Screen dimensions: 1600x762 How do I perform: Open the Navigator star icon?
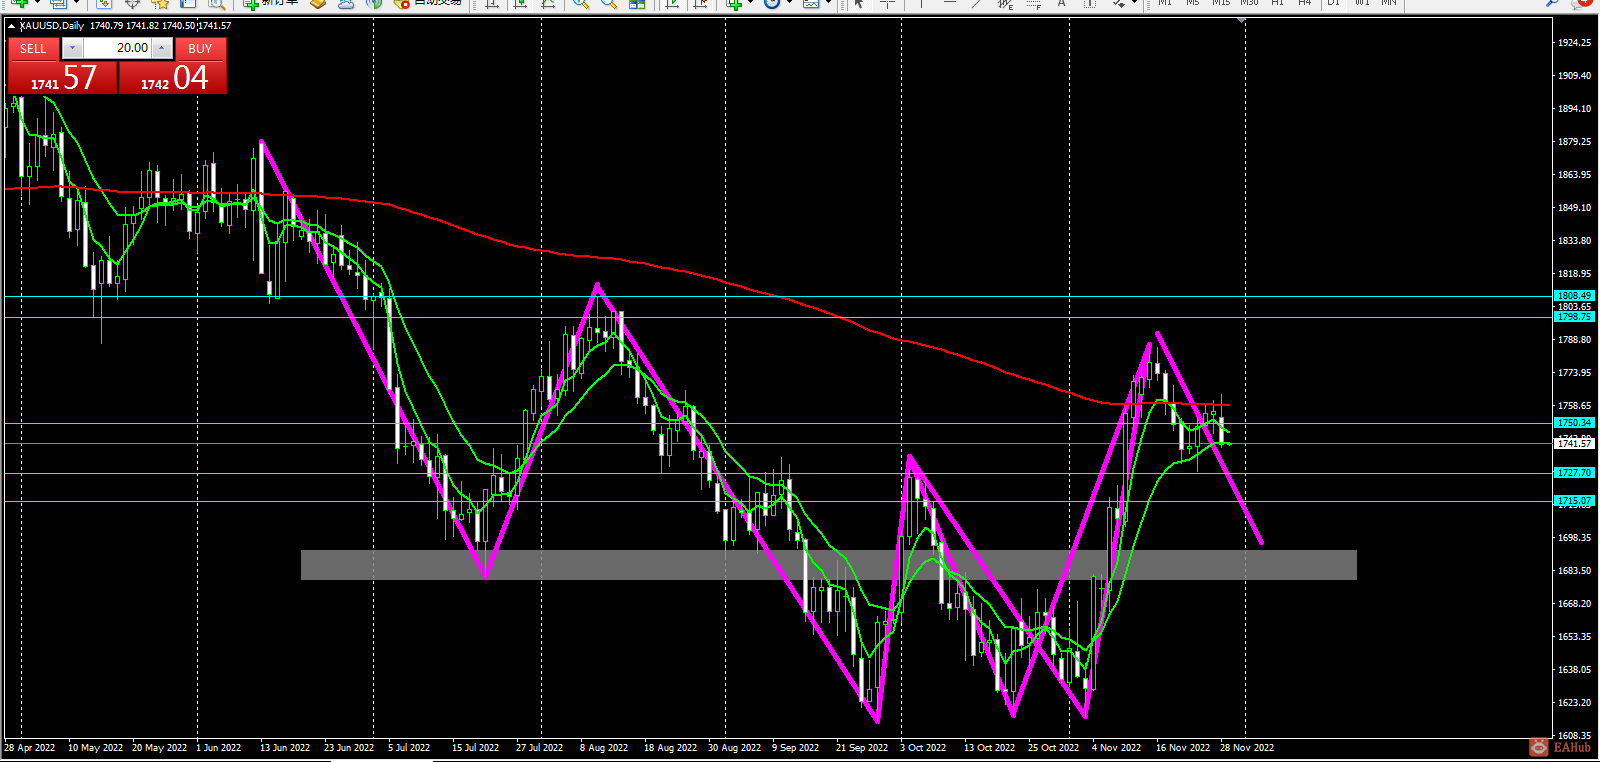point(160,4)
